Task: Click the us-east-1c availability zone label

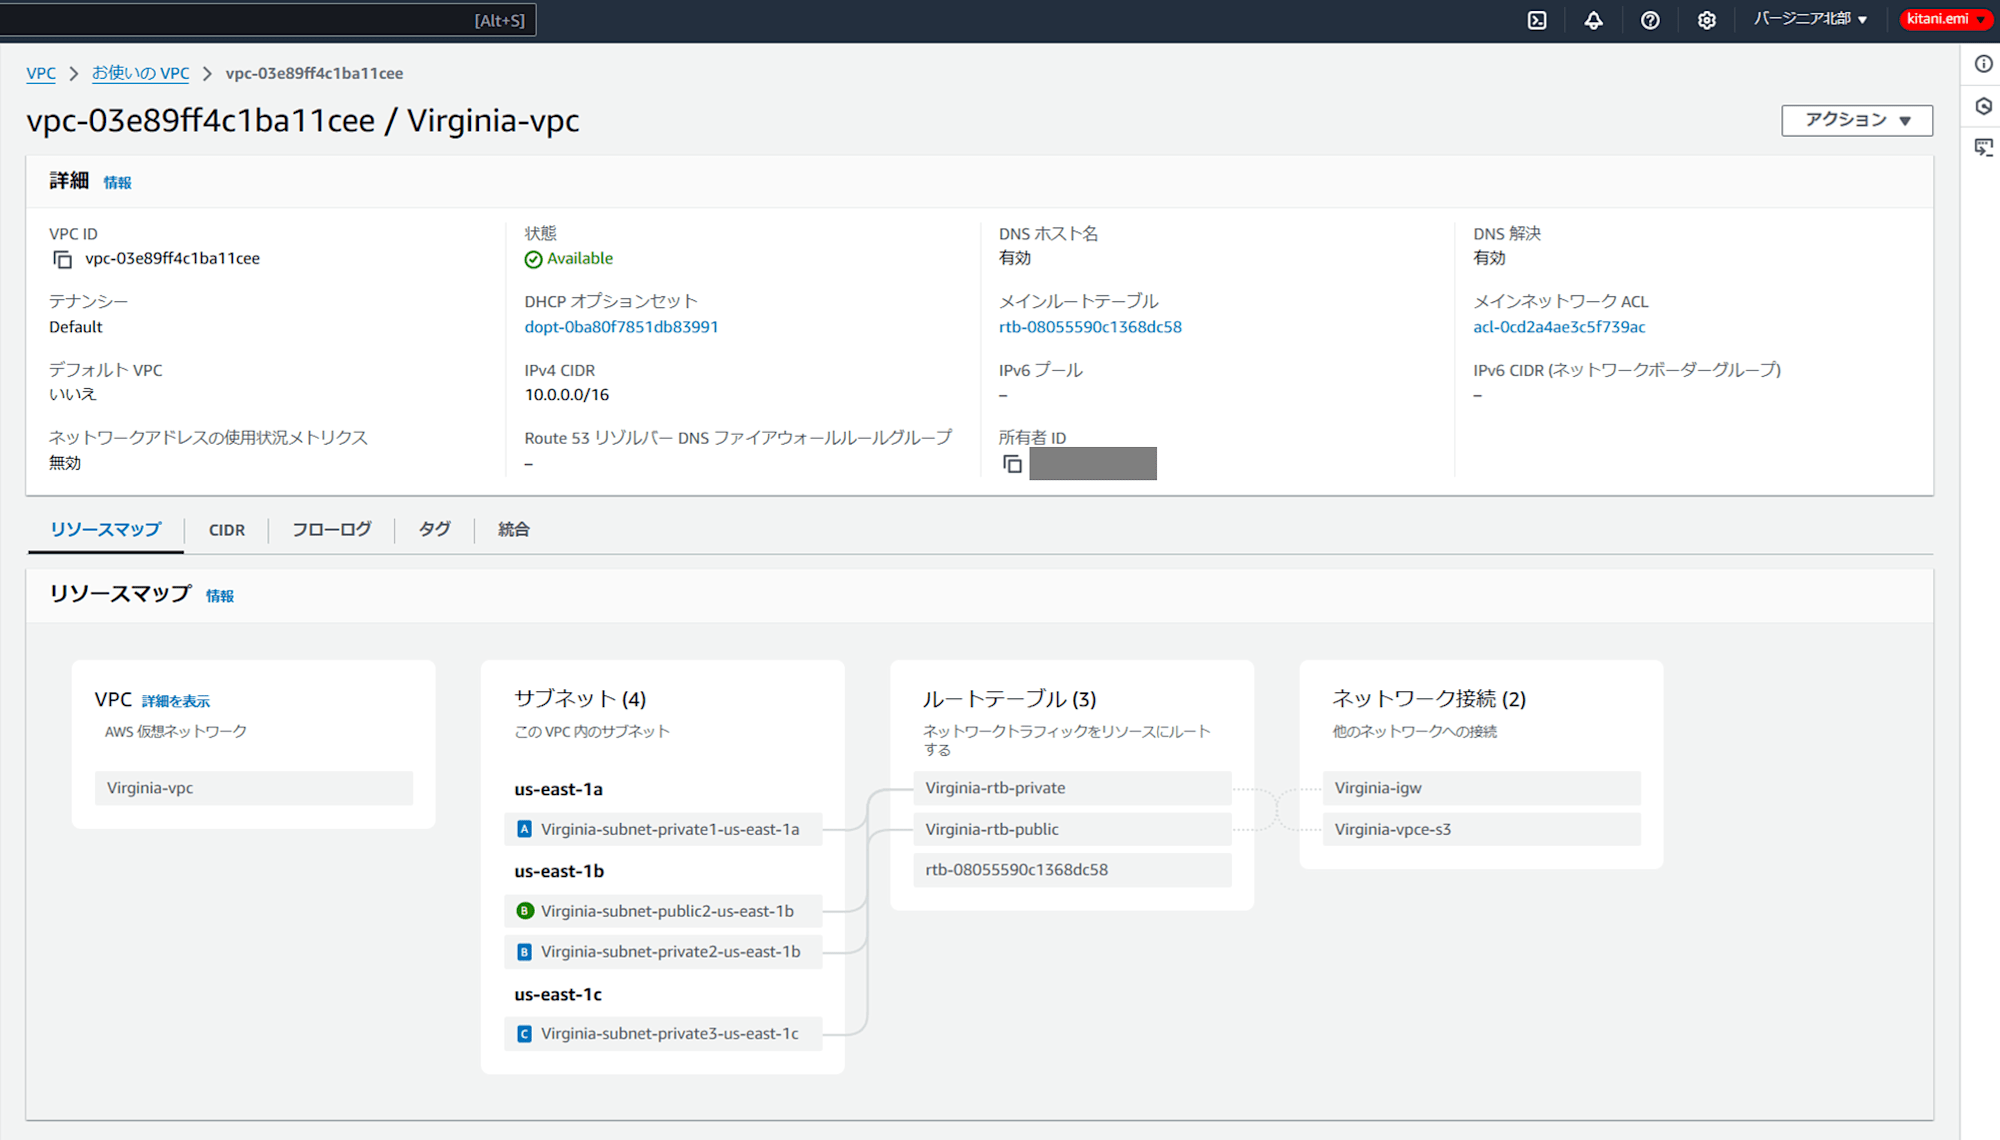Action: [558, 994]
